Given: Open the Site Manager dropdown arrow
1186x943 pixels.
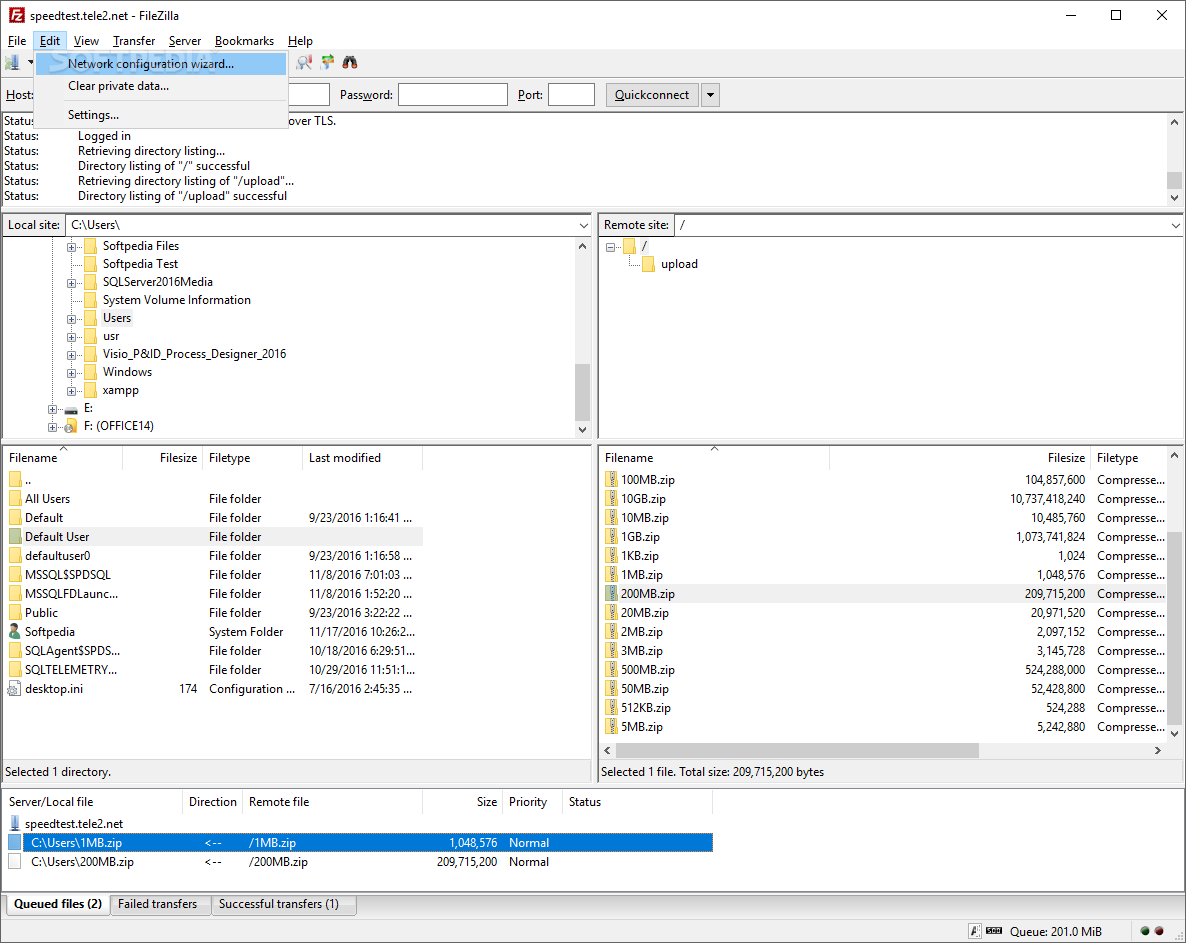Looking at the screenshot, I should pos(30,63).
